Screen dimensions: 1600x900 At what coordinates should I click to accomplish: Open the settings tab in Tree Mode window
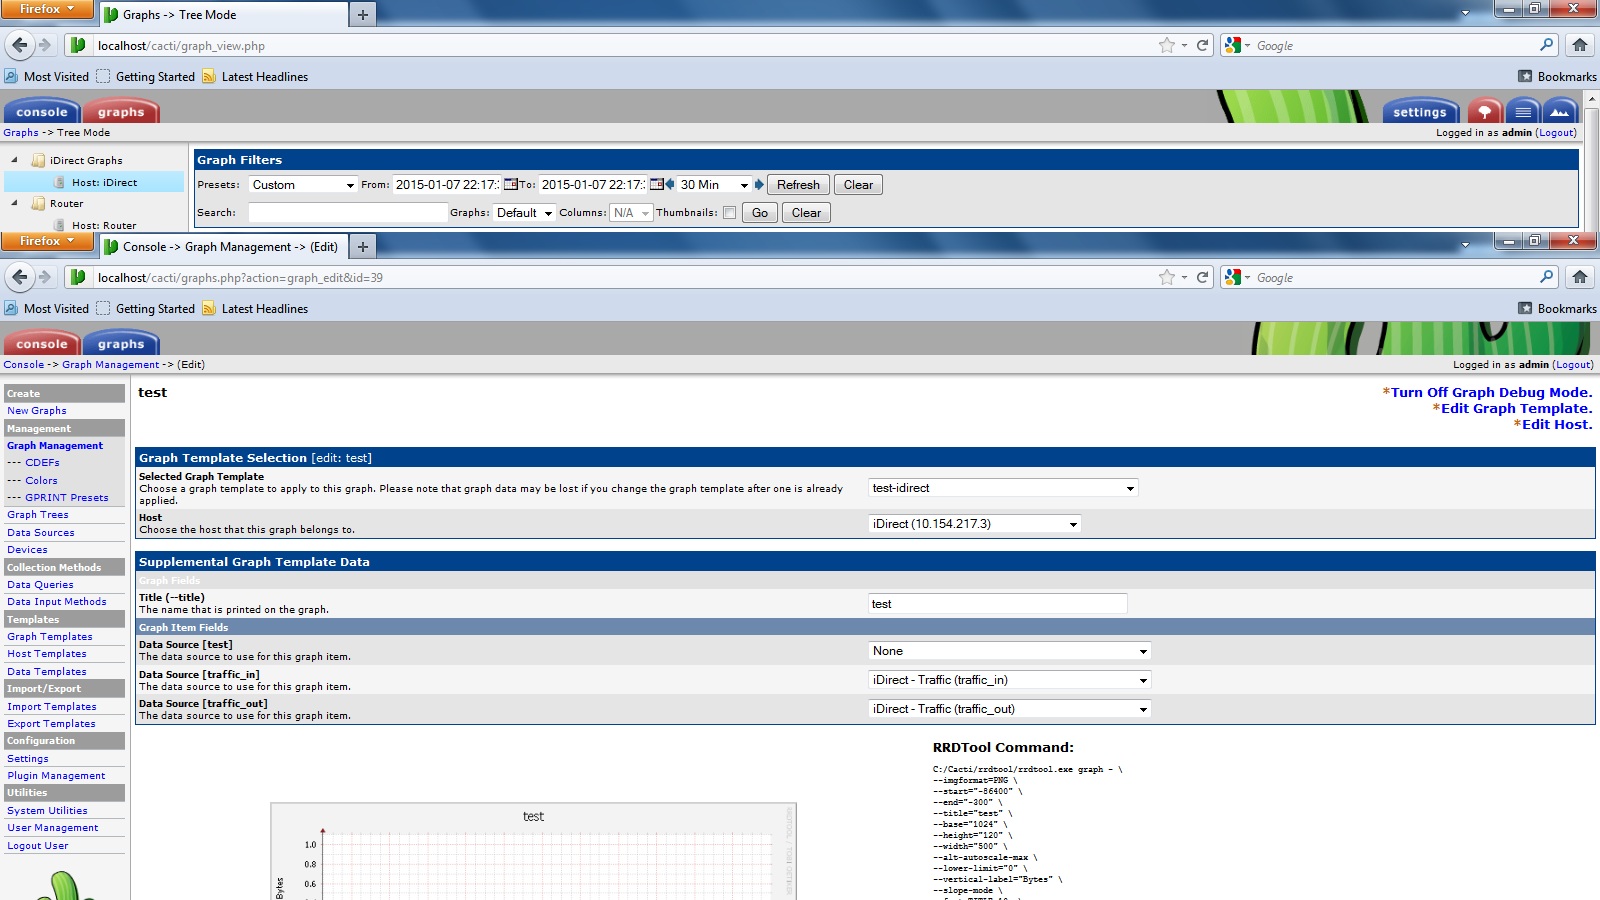click(1420, 111)
